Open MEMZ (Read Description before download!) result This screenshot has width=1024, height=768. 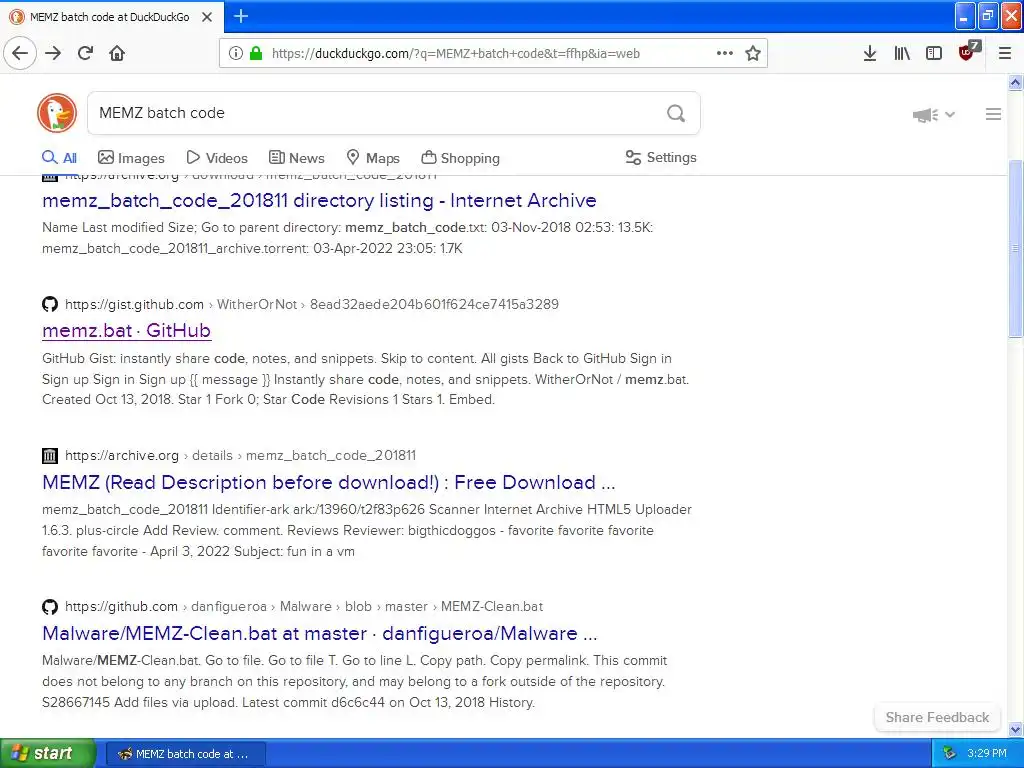328,483
